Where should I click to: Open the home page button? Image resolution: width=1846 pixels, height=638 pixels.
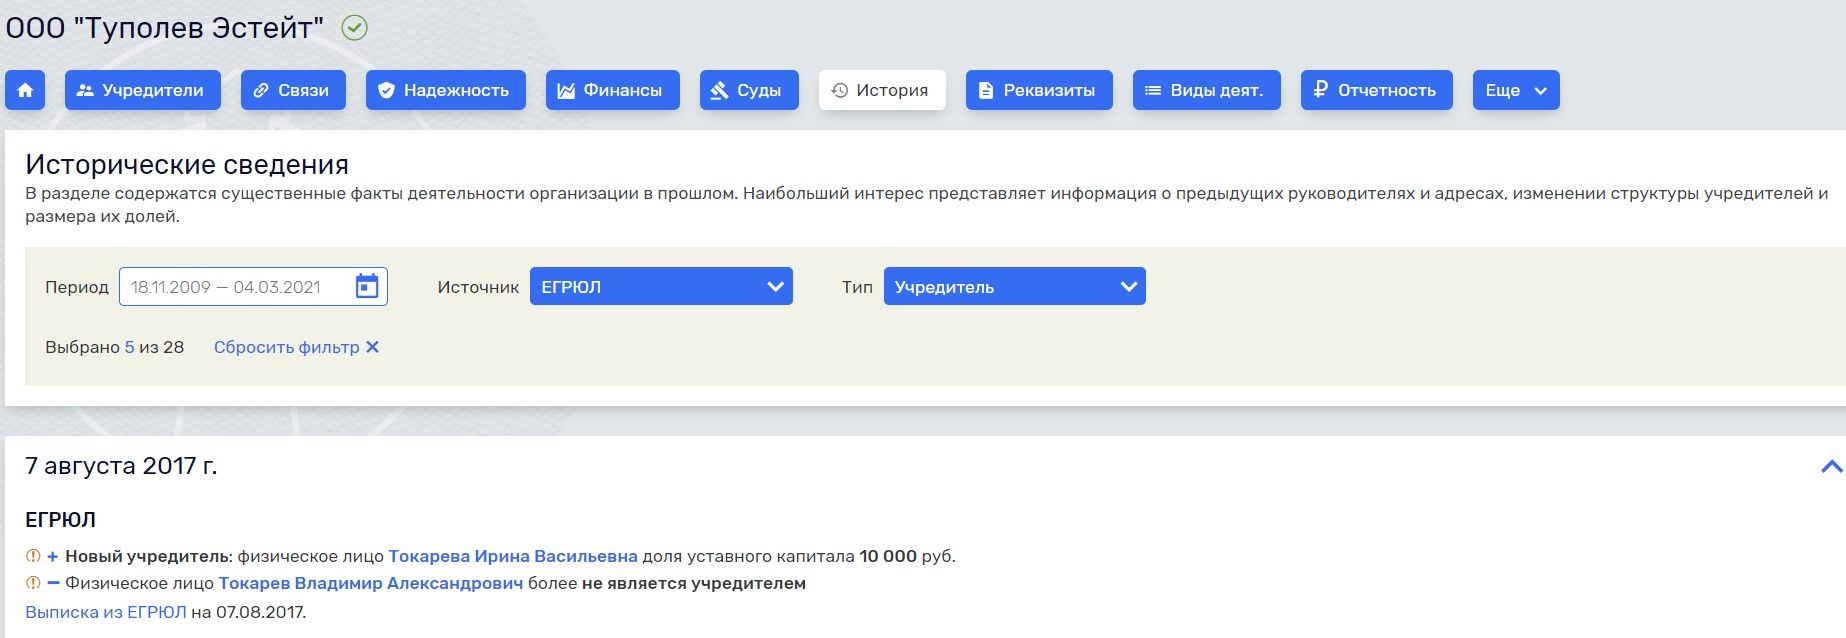[x=25, y=90]
